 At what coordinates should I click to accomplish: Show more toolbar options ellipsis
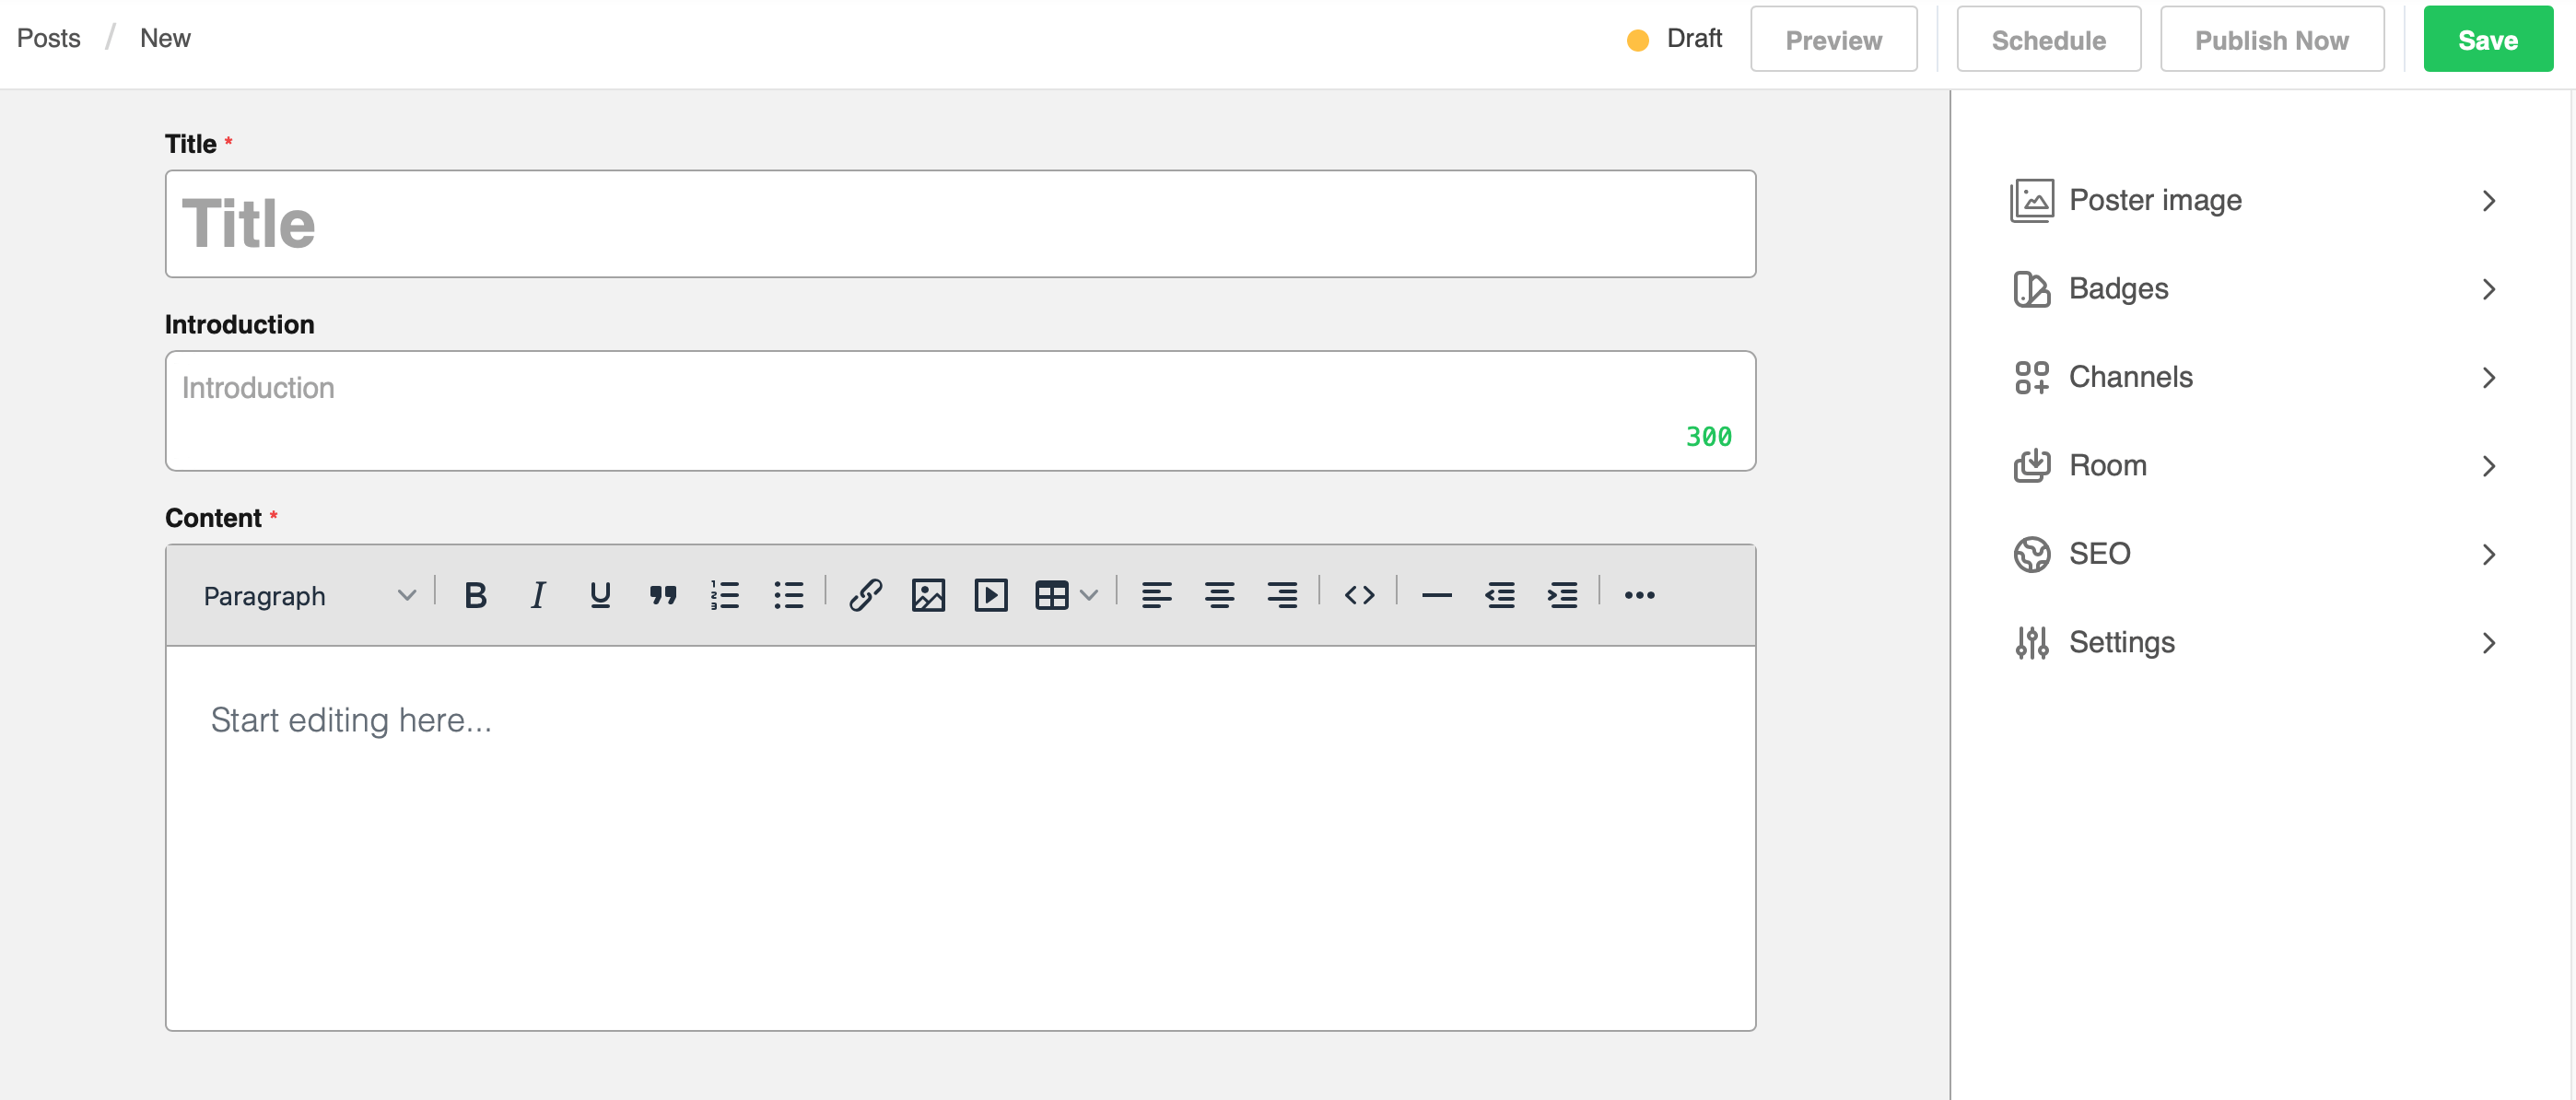point(1639,596)
